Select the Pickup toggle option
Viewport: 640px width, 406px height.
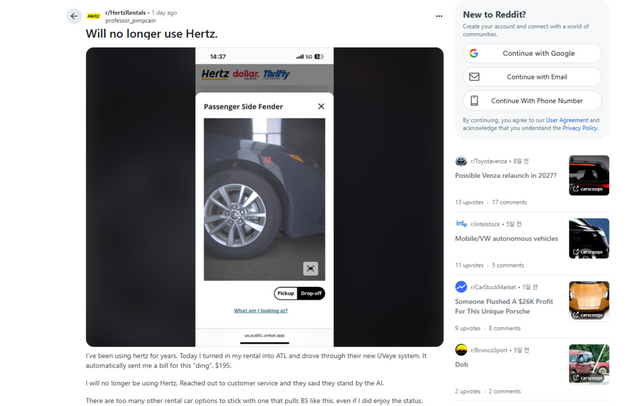click(286, 293)
